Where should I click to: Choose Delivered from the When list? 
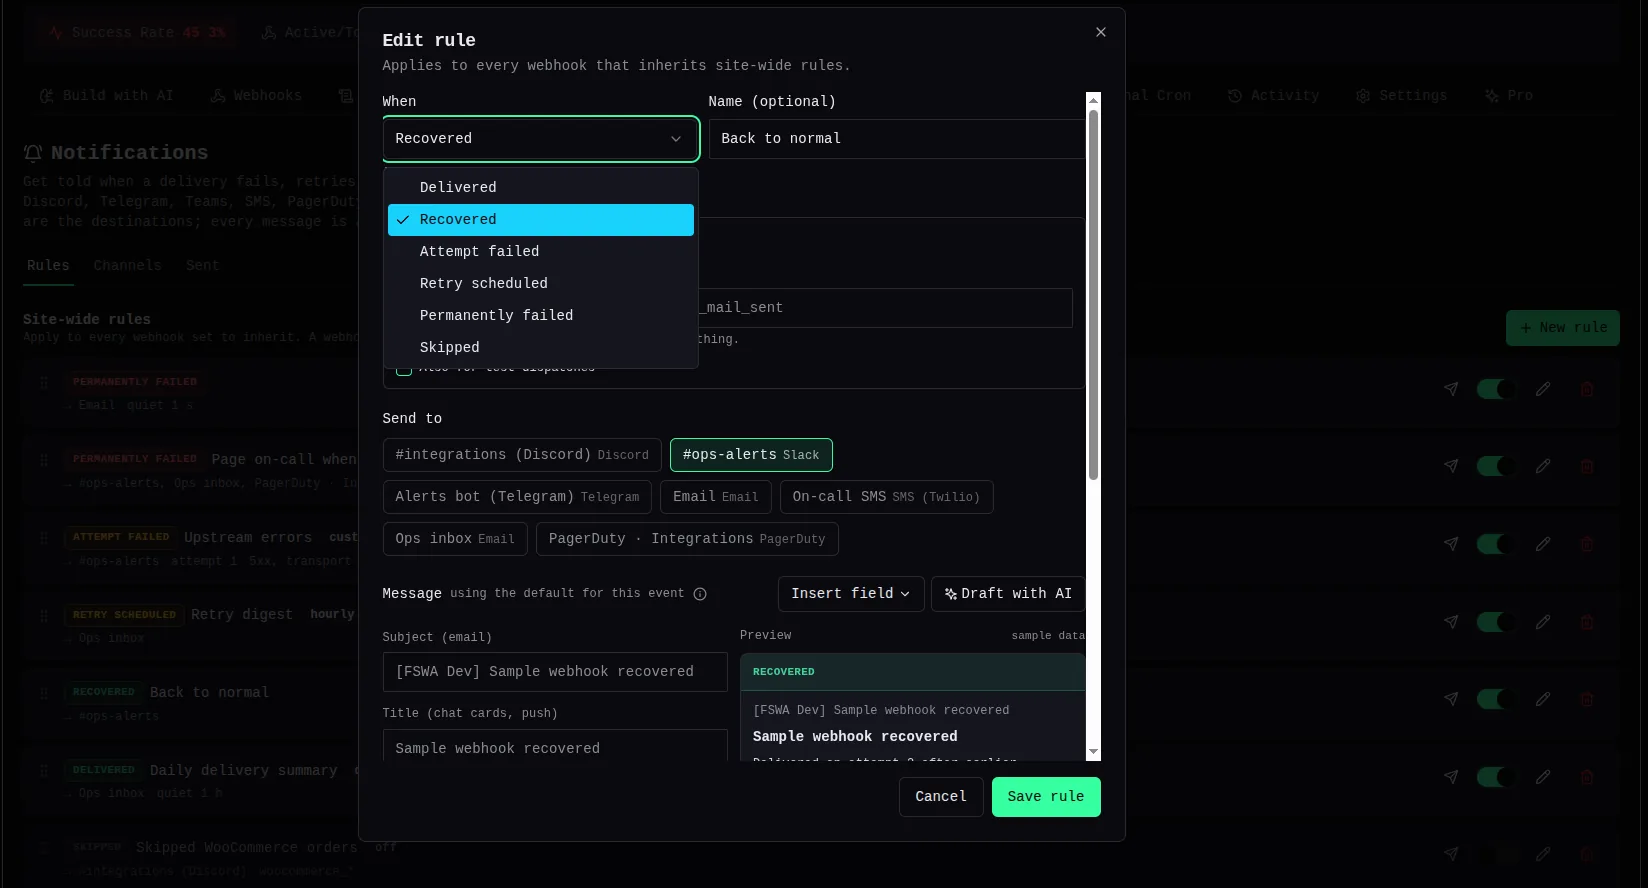pos(540,188)
